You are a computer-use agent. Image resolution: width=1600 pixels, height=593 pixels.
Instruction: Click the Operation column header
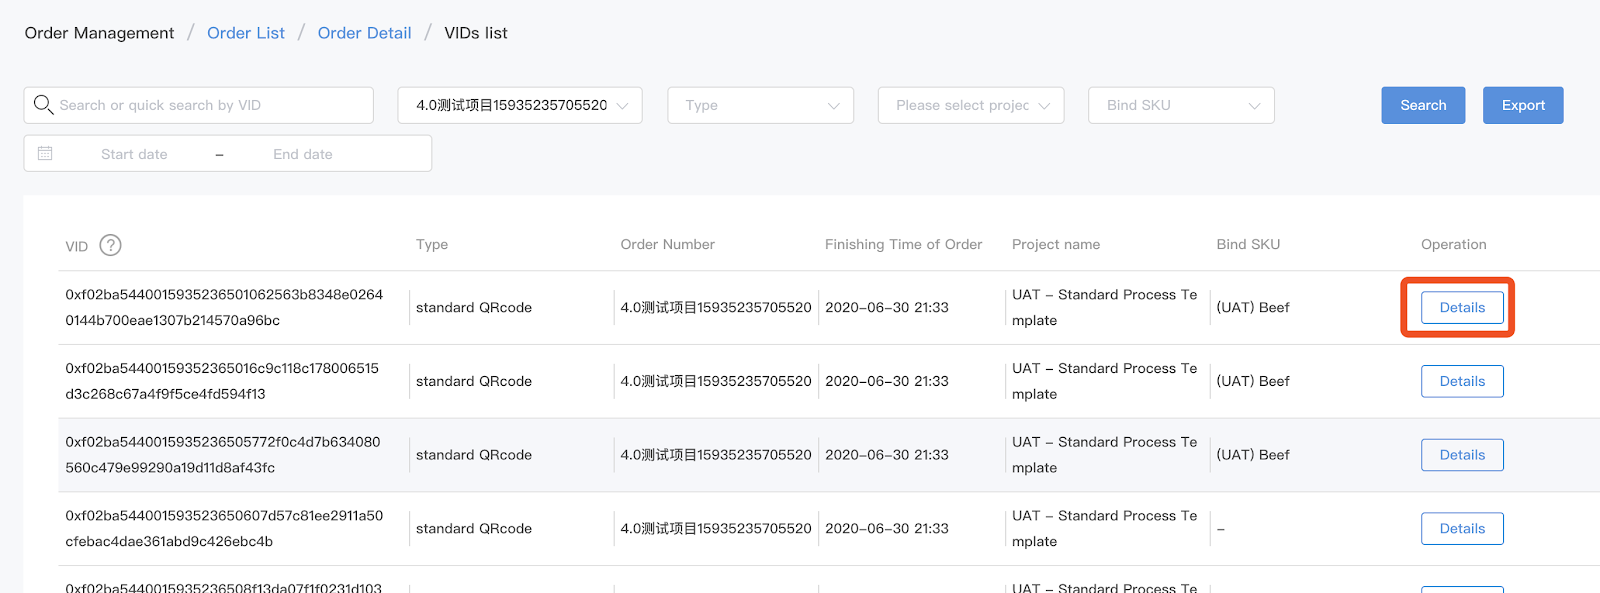[x=1453, y=244]
